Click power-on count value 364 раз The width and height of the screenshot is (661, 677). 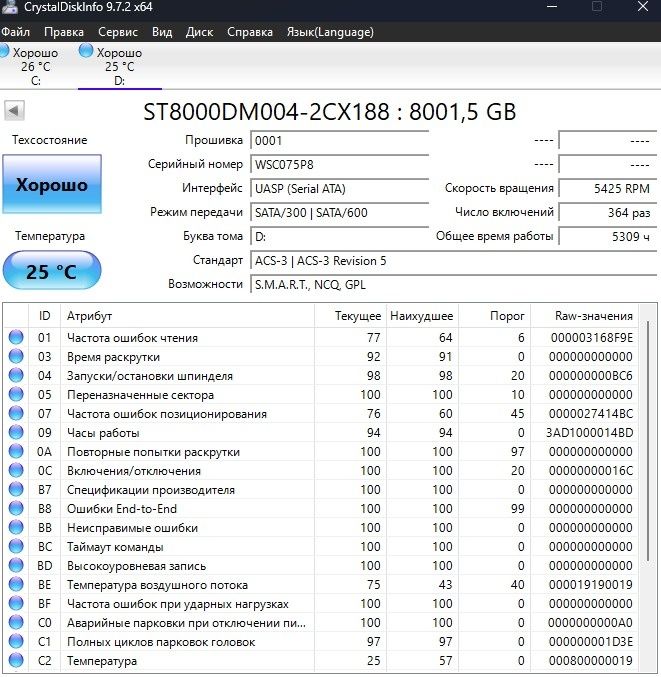(x=608, y=212)
